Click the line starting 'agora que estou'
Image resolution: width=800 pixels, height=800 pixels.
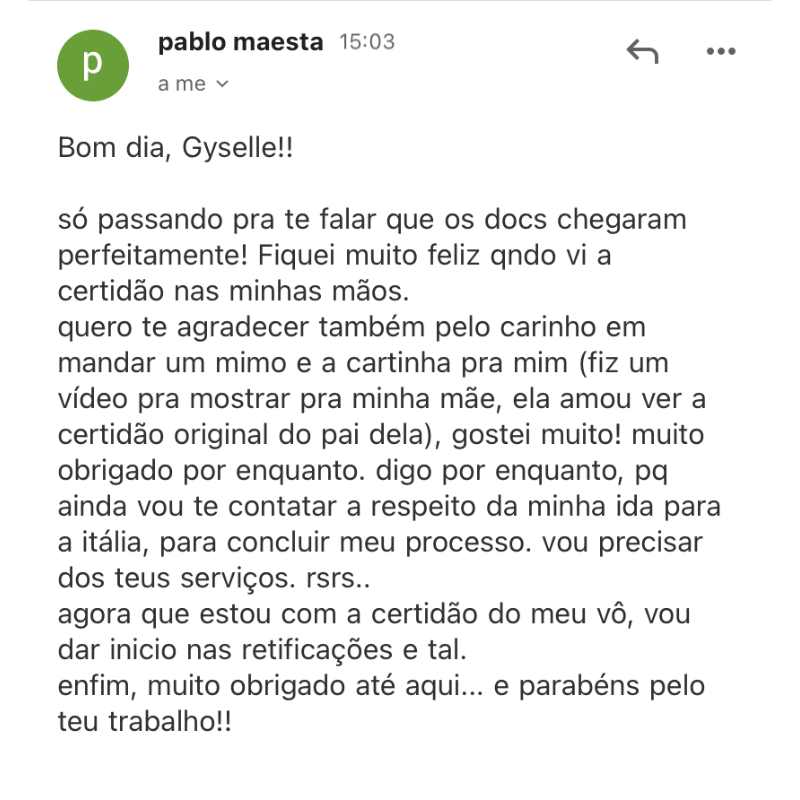pyautogui.click(x=374, y=614)
